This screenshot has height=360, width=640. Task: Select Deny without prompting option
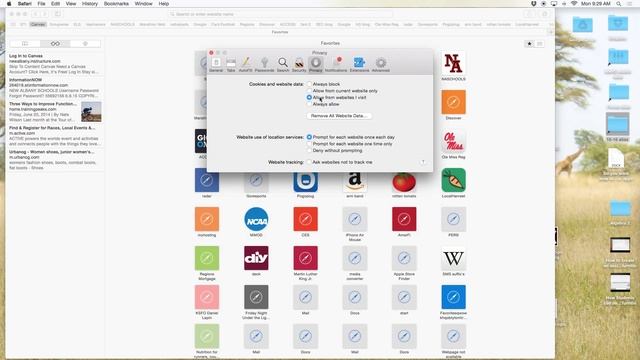pyautogui.click(x=334, y=151)
